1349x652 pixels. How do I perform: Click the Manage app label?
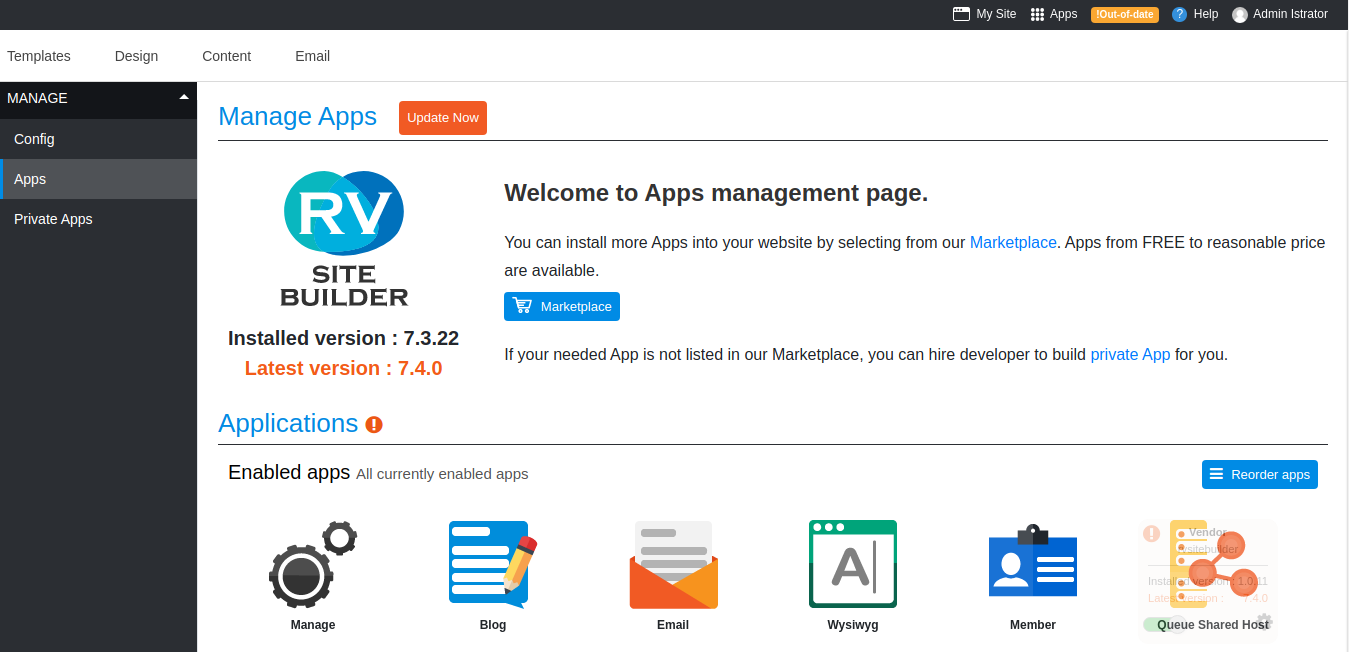(x=313, y=625)
